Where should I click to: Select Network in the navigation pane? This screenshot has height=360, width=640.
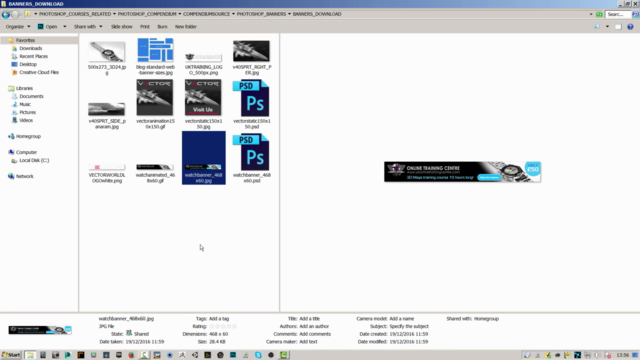pos(24,176)
